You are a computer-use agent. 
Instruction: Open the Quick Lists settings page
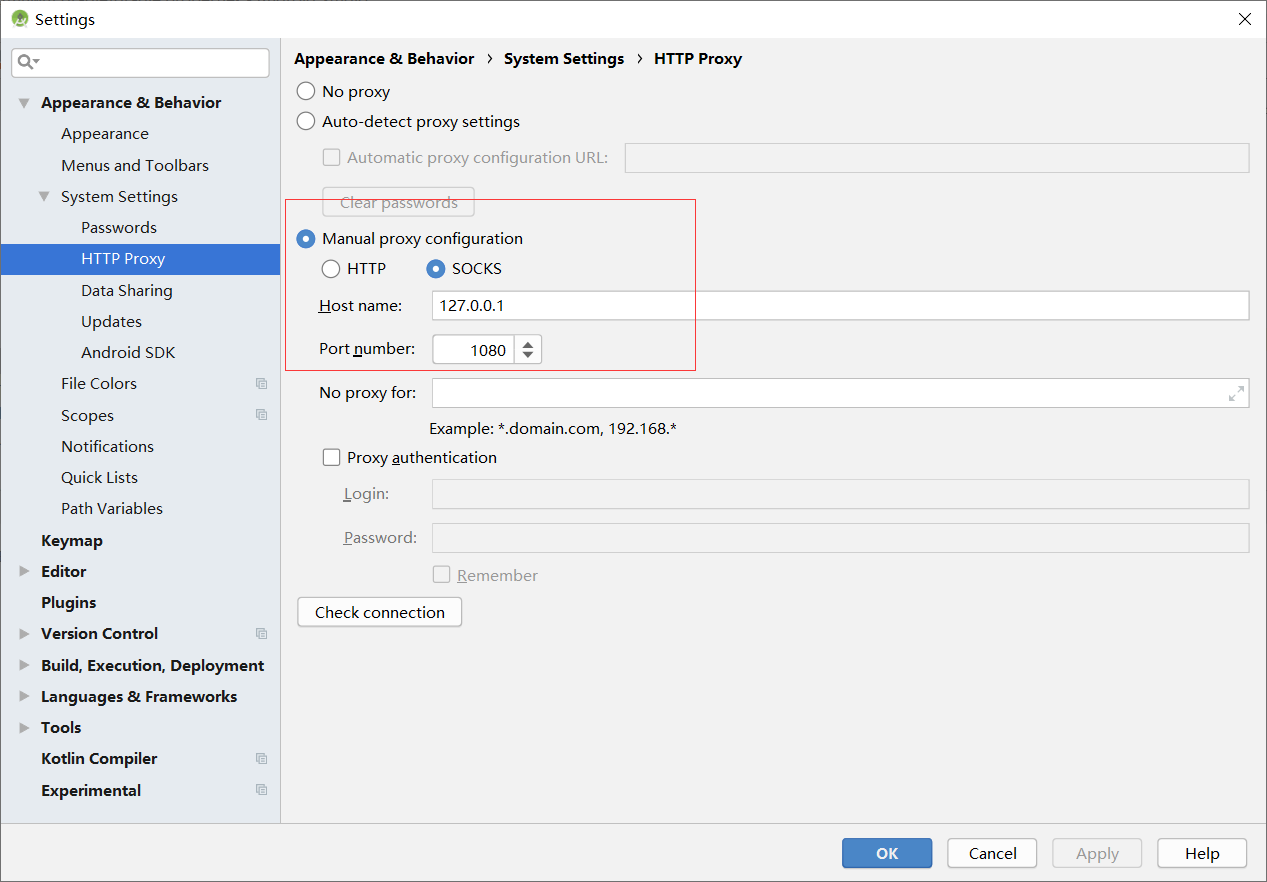point(99,477)
